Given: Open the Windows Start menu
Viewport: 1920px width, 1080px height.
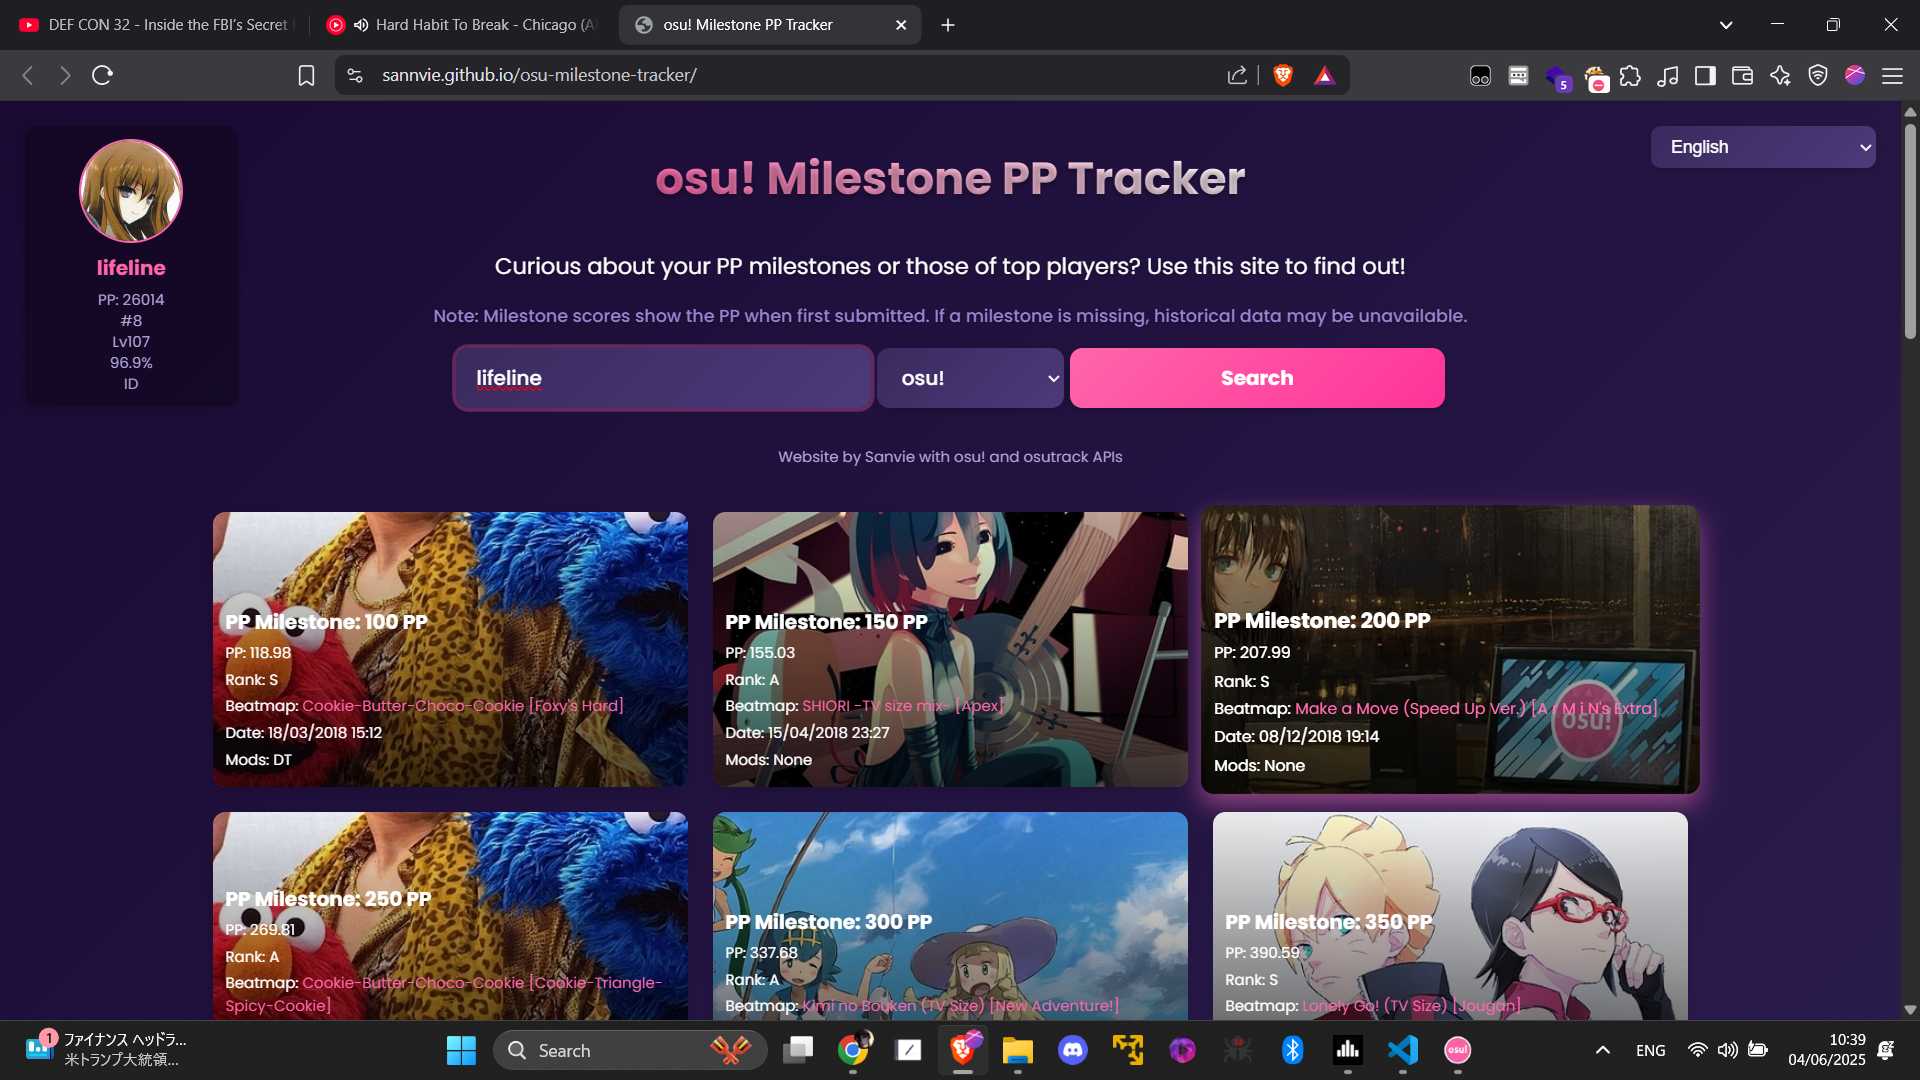Looking at the screenshot, I should coord(461,1050).
